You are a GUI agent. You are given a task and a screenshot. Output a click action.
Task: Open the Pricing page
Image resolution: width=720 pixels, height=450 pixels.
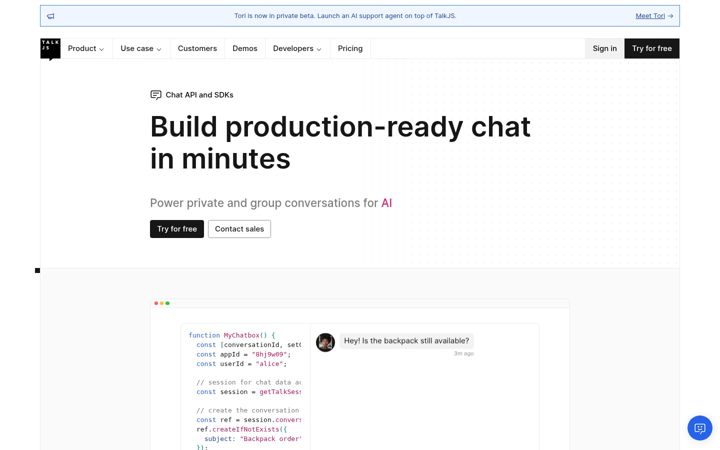click(350, 49)
